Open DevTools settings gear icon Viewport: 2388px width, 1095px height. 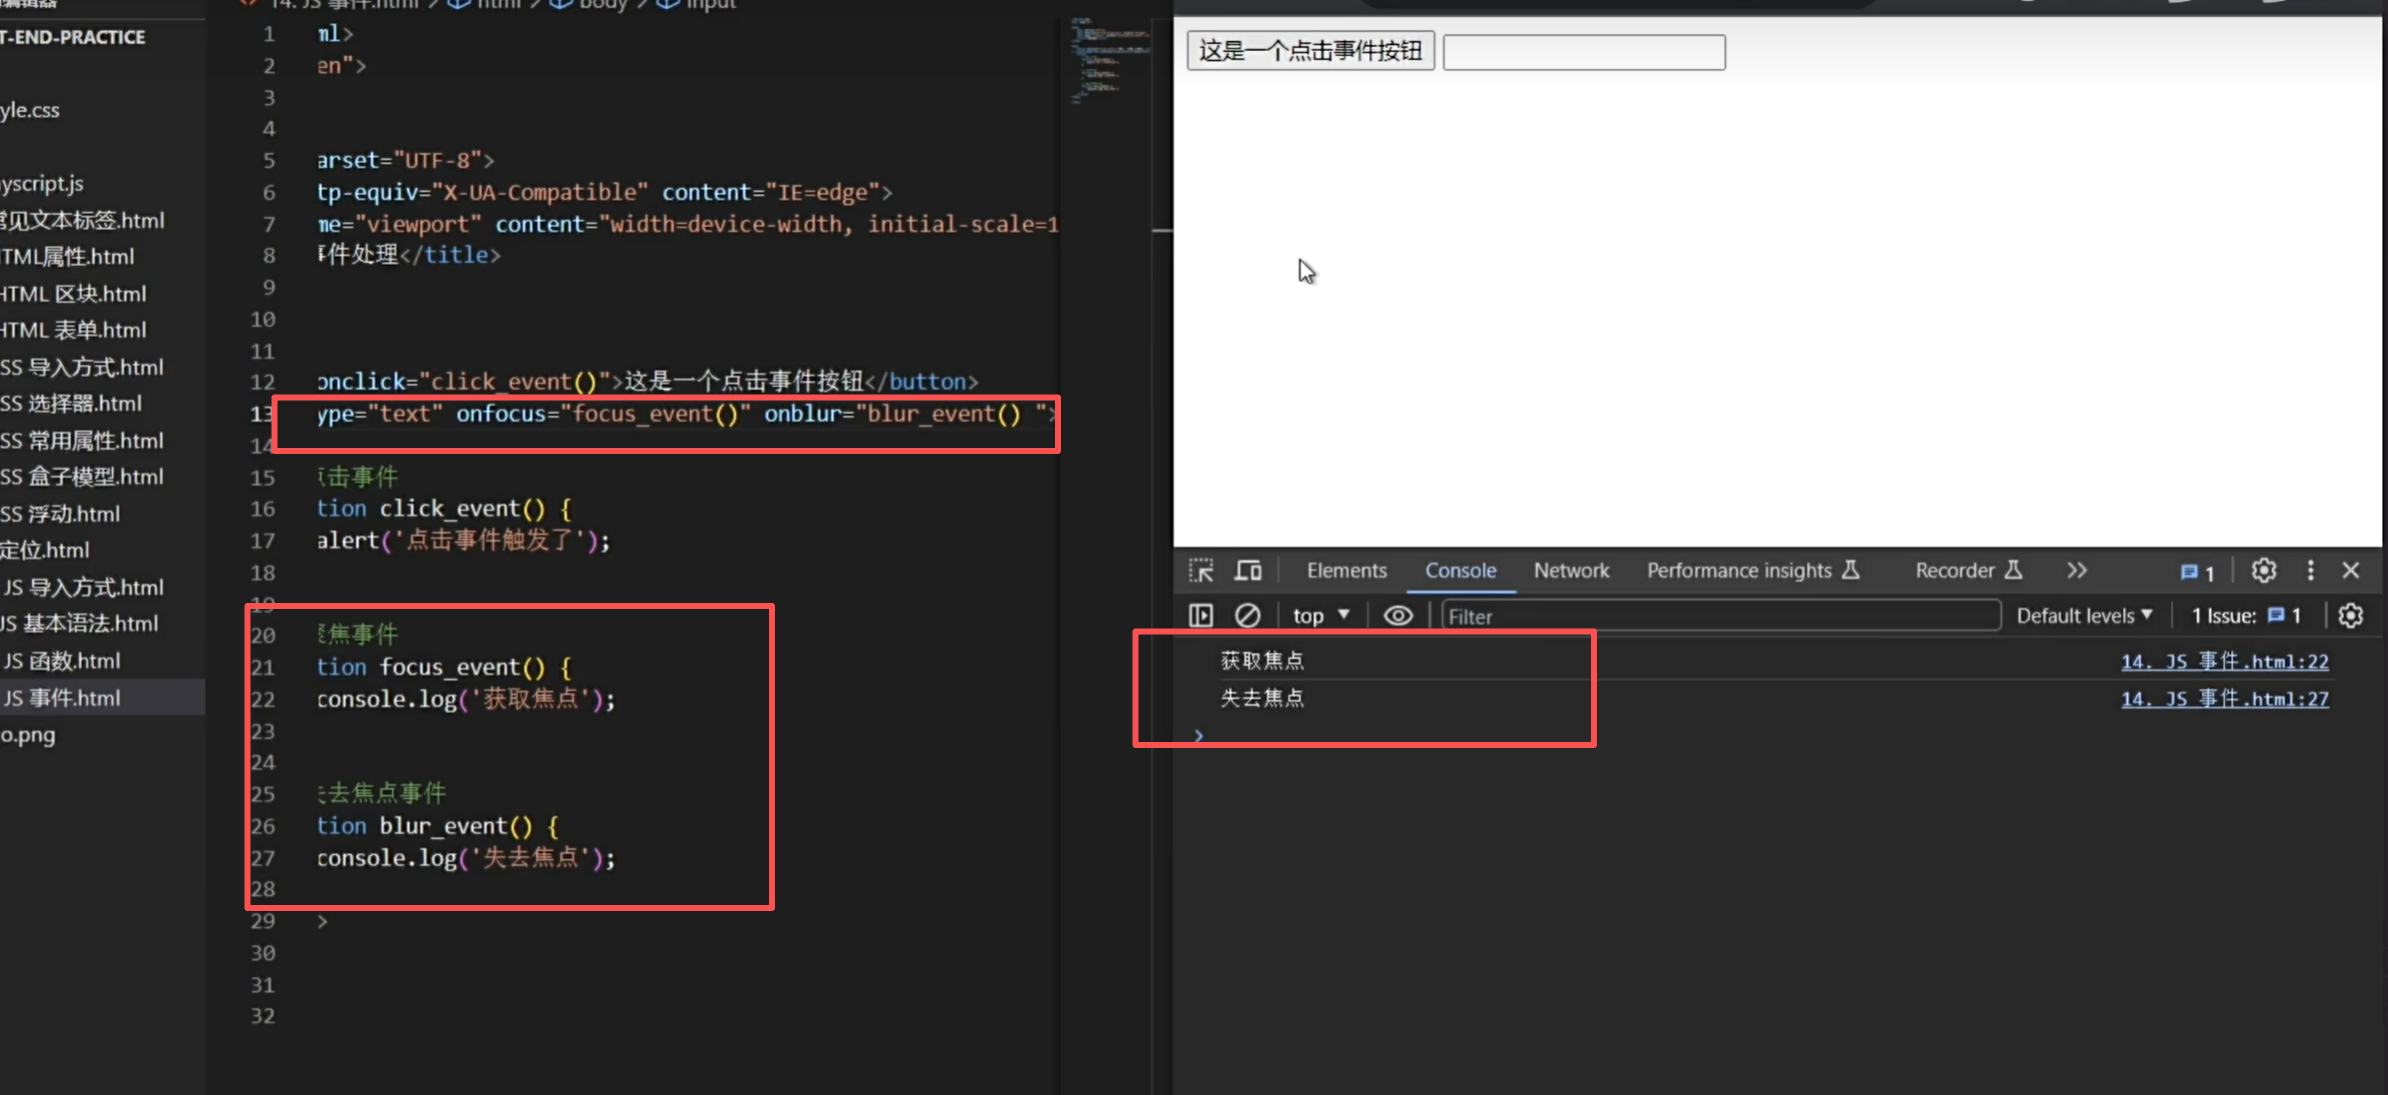point(2264,570)
